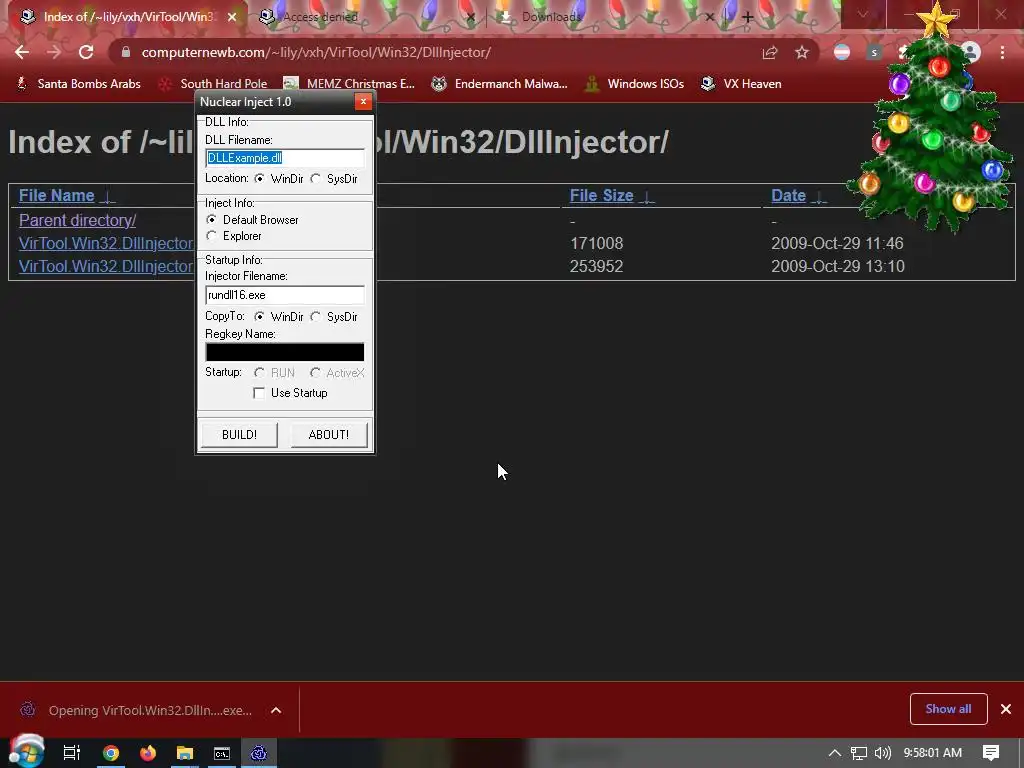The image size is (1024, 768).
Task: Open the first VirTool.Win32.DllInjector file link
Action: pyautogui.click(x=106, y=243)
